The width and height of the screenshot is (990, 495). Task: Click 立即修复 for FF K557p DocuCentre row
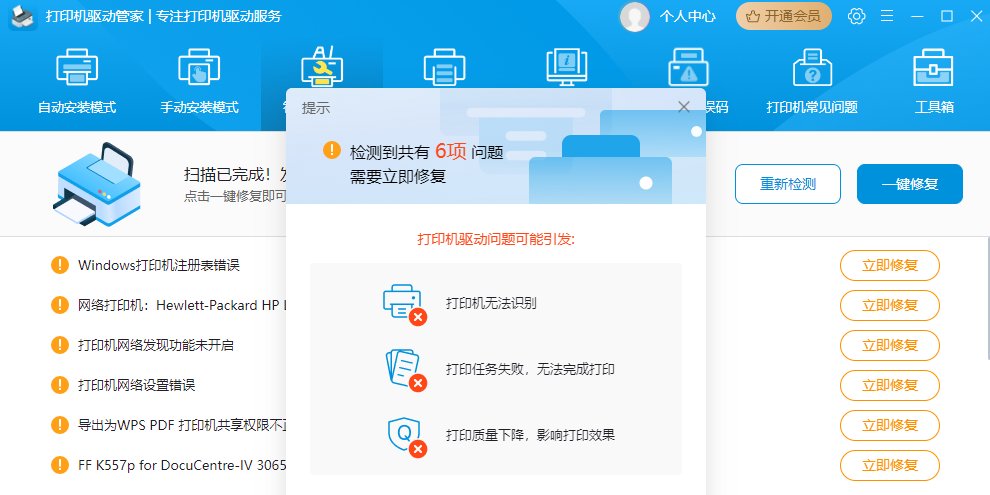(889, 465)
